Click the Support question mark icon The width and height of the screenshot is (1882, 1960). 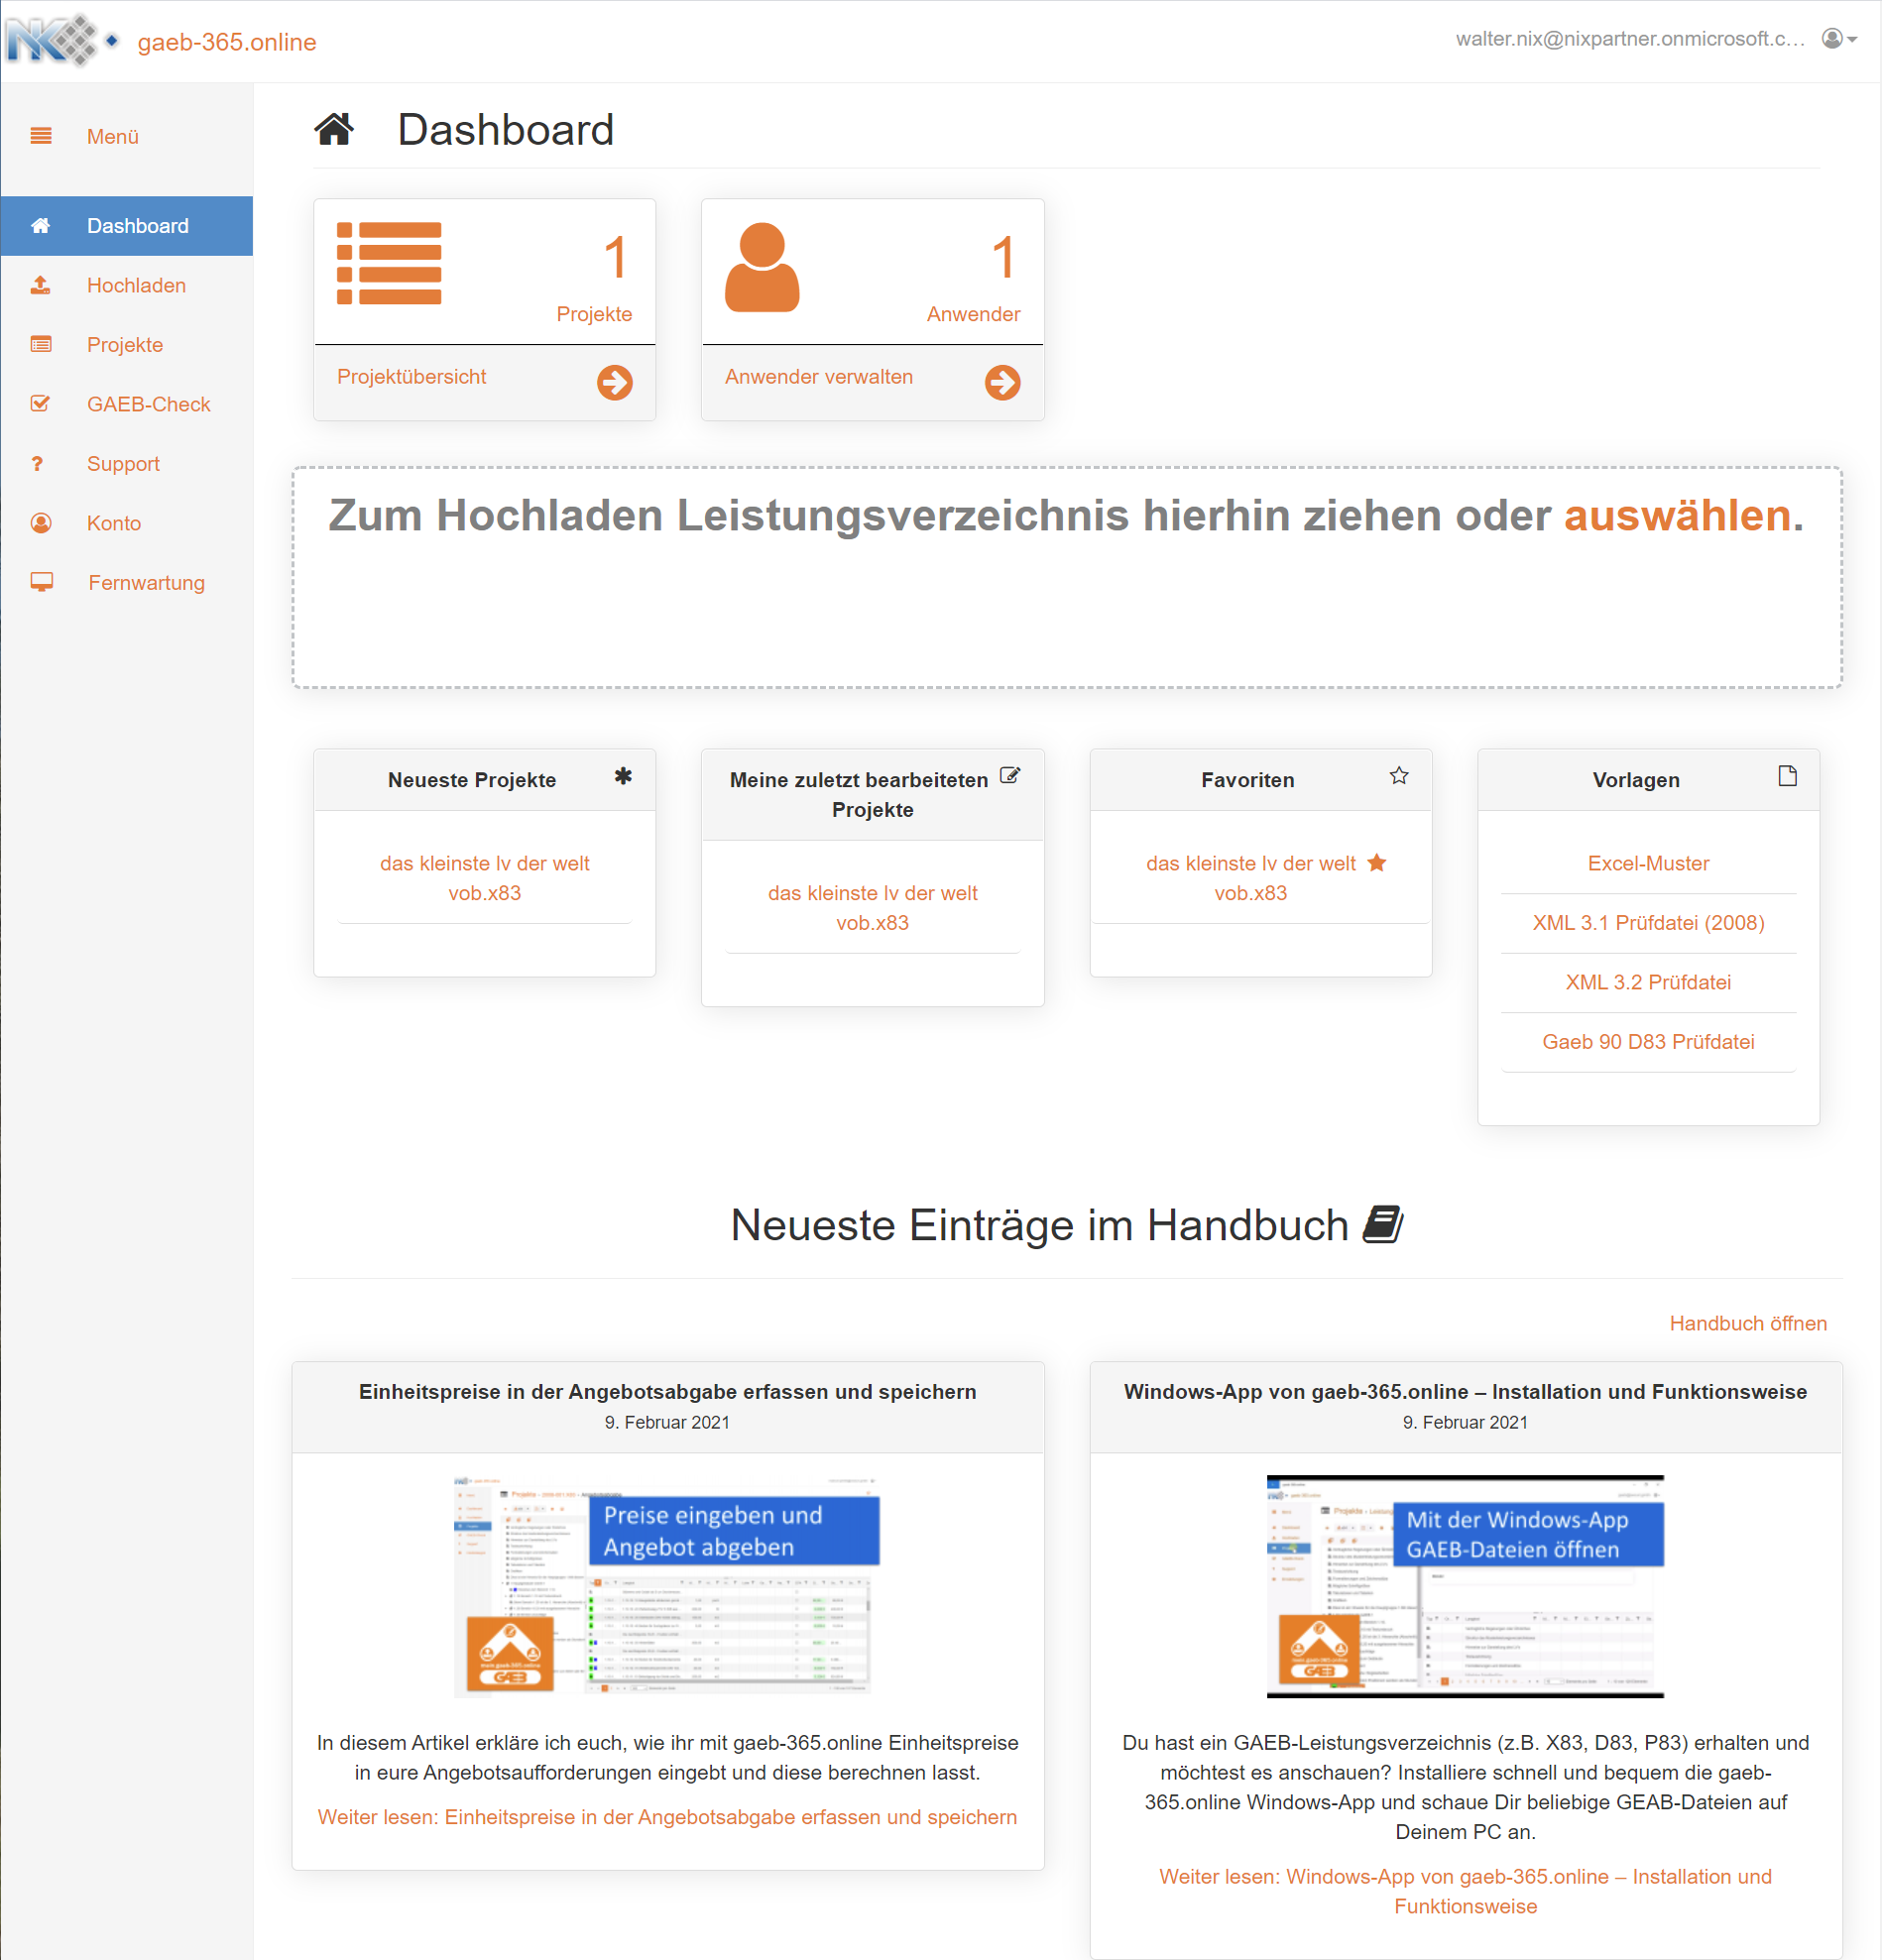tap(41, 463)
